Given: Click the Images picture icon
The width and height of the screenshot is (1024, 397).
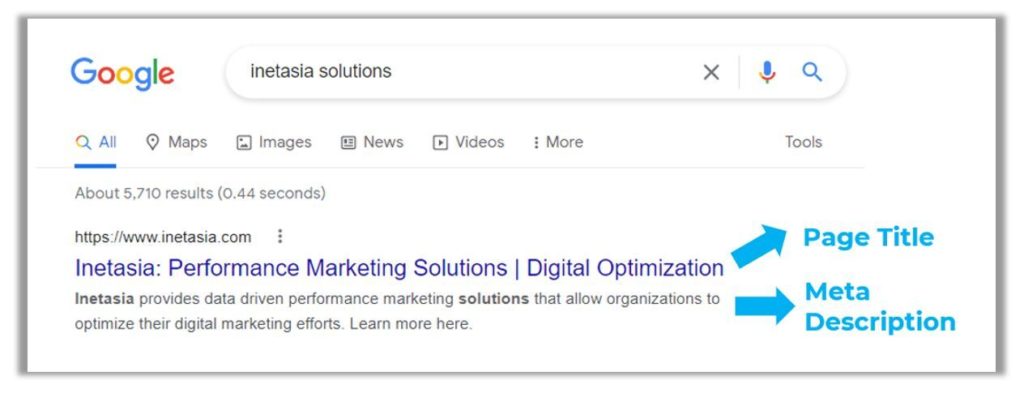Looking at the screenshot, I should click(x=244, y=142).
